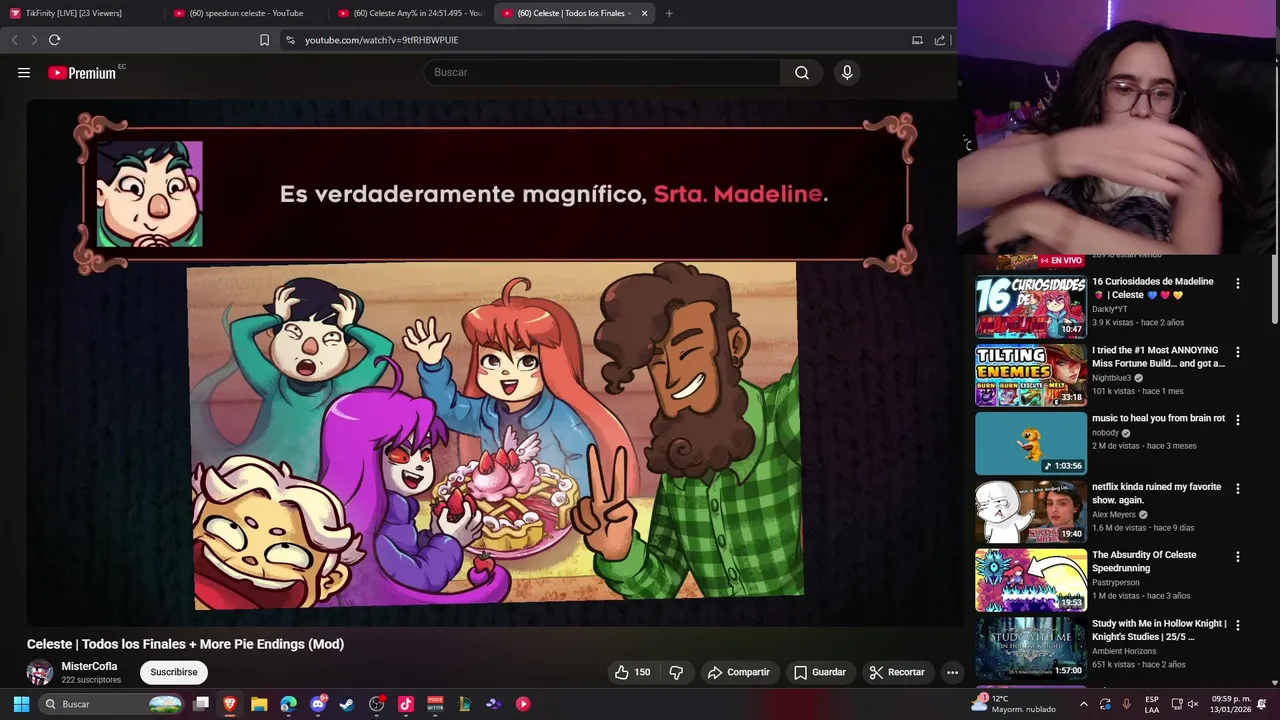
Task: Open a new browser tab
Action: pyautogui.click(x=669, y=13)
